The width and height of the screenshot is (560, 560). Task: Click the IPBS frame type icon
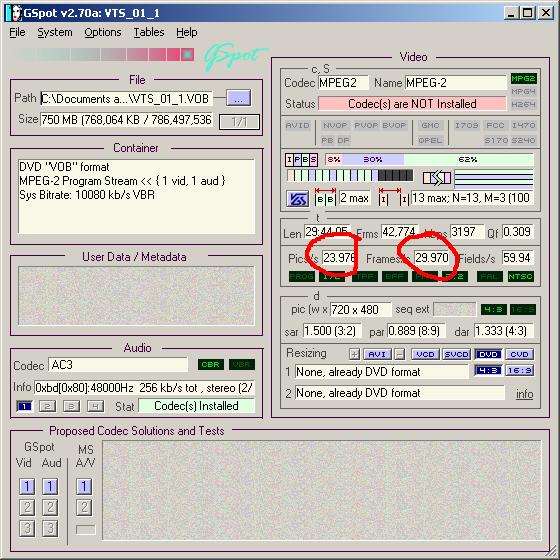click(301, 160)
